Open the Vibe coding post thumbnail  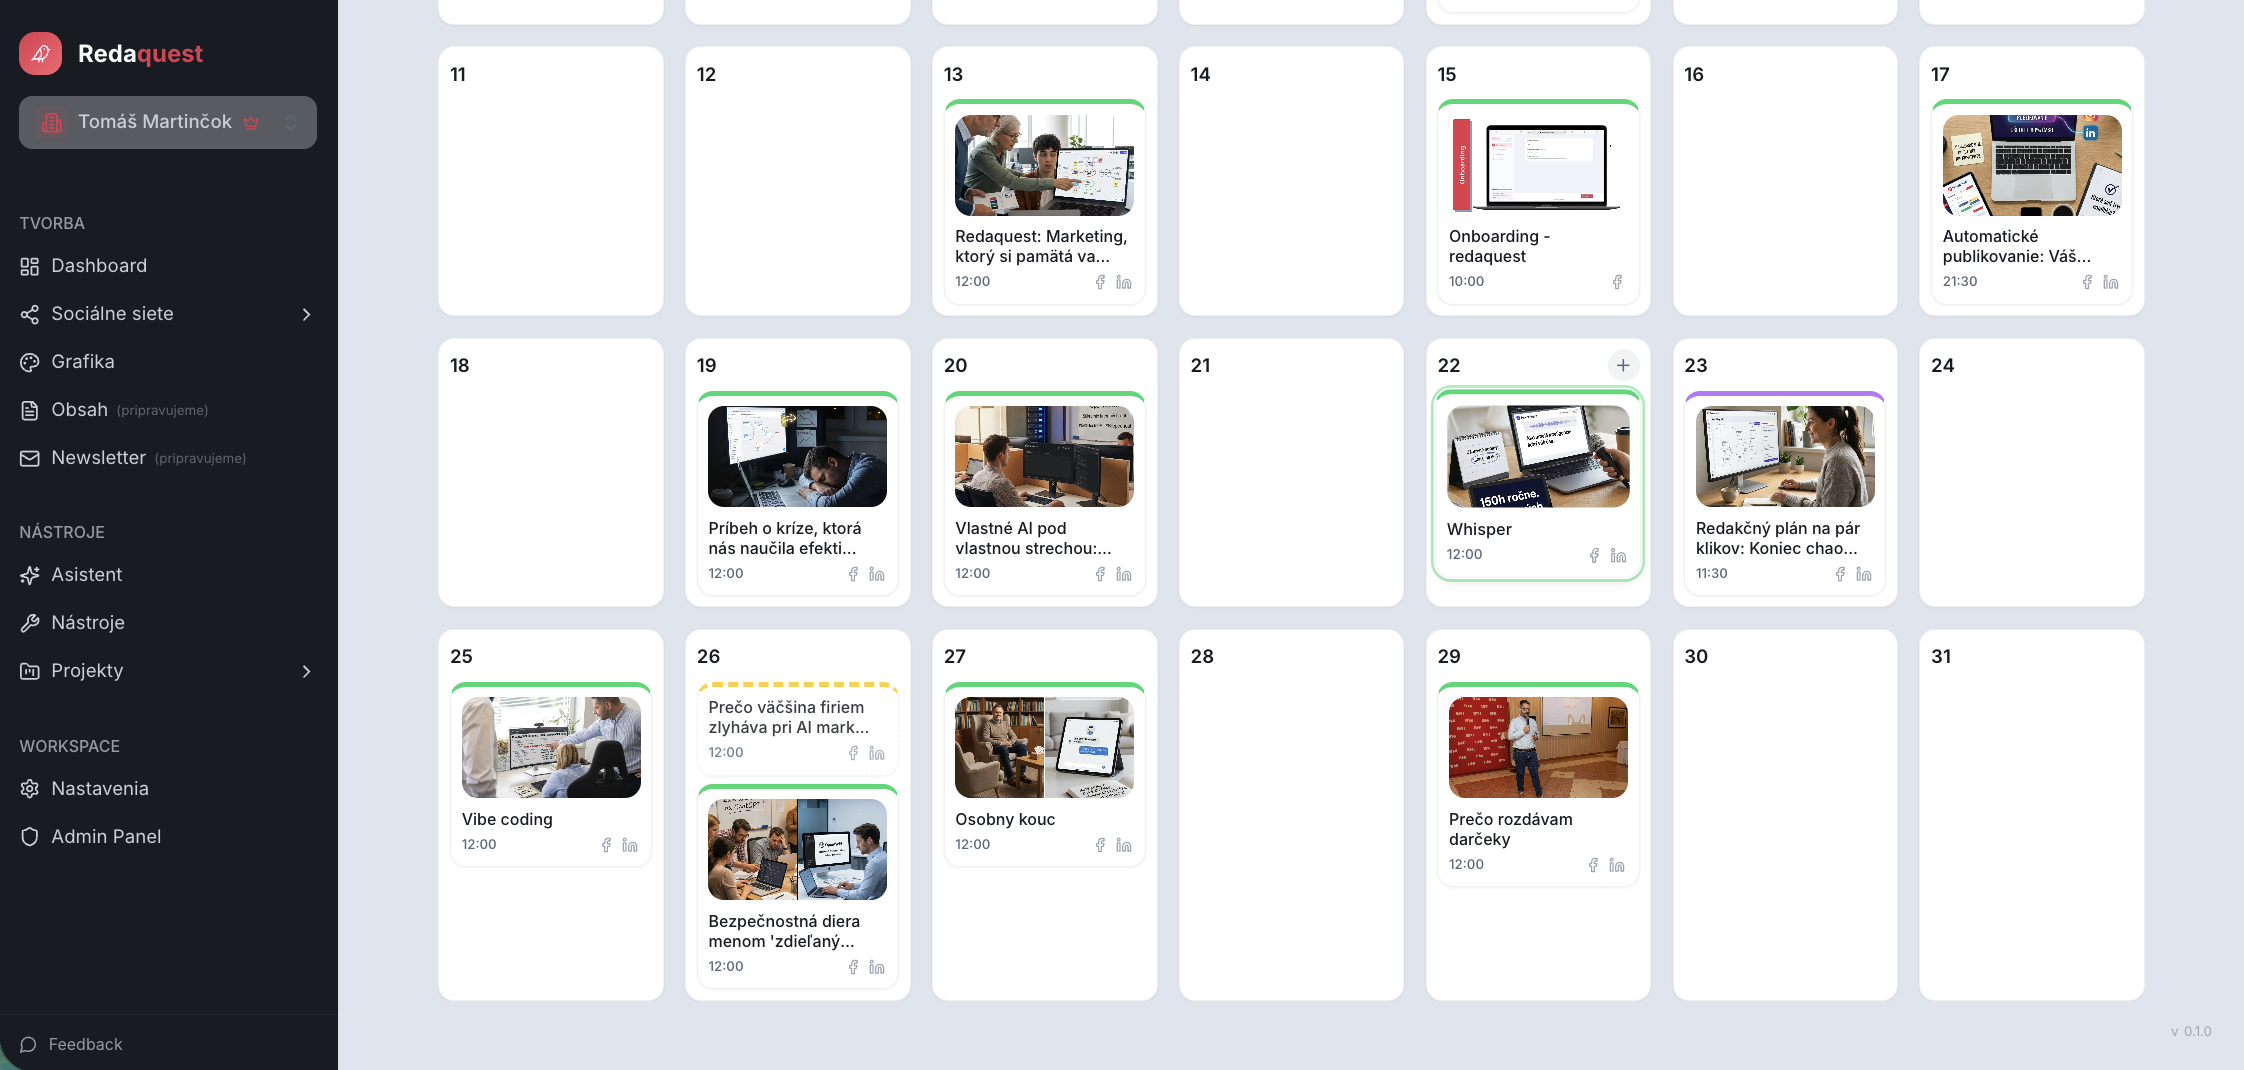tap(551, 748)
